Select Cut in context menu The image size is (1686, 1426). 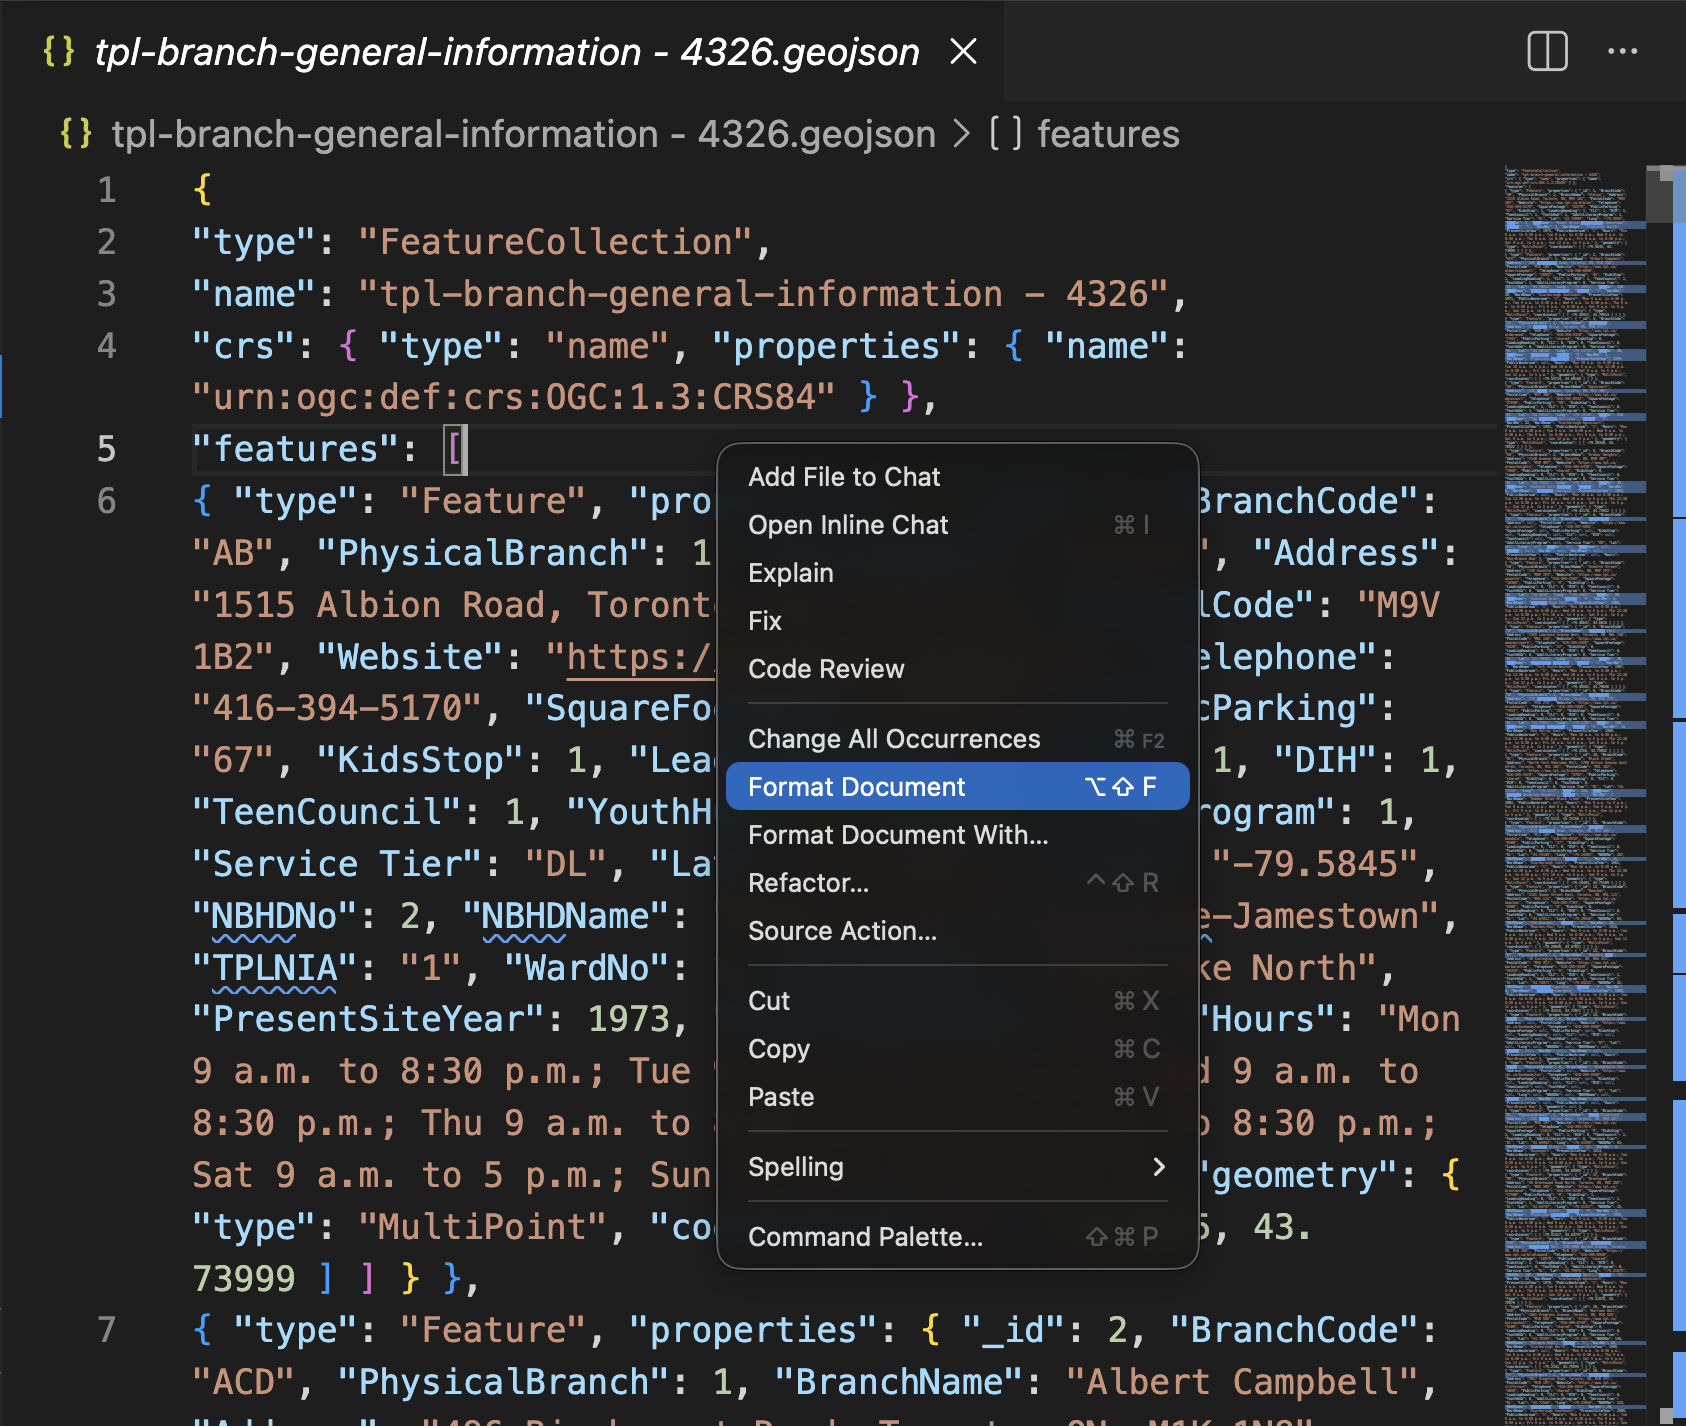[957, 1001]
